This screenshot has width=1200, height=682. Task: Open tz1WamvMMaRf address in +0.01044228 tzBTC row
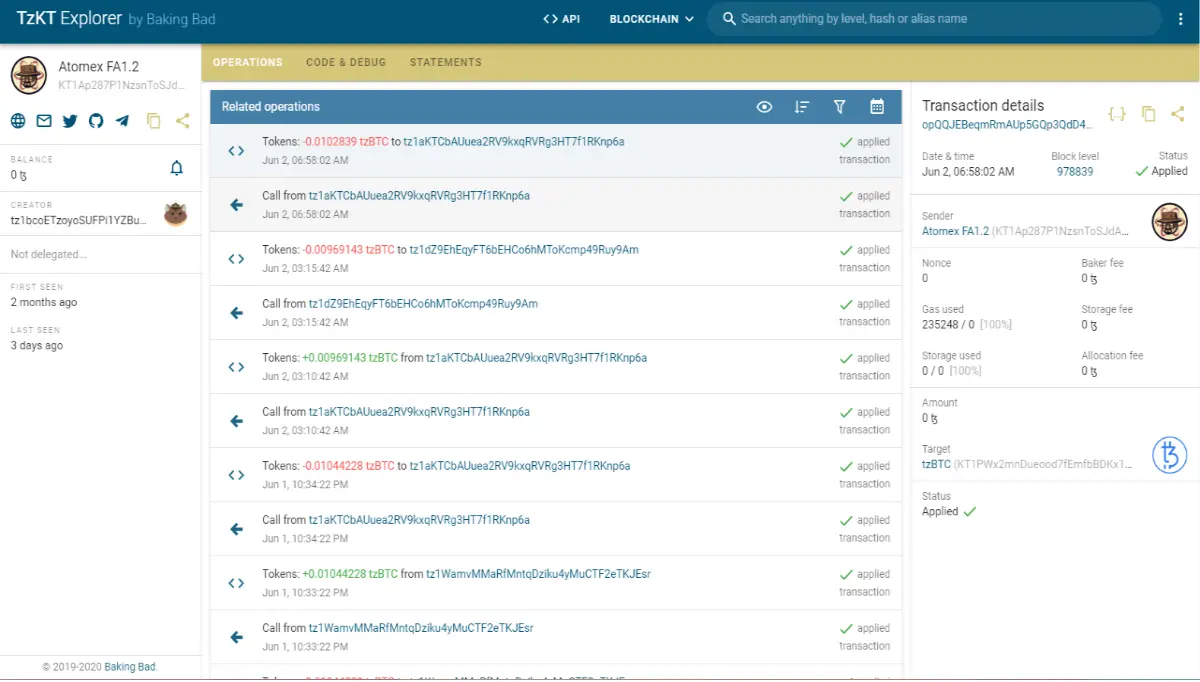coord(538,574)
